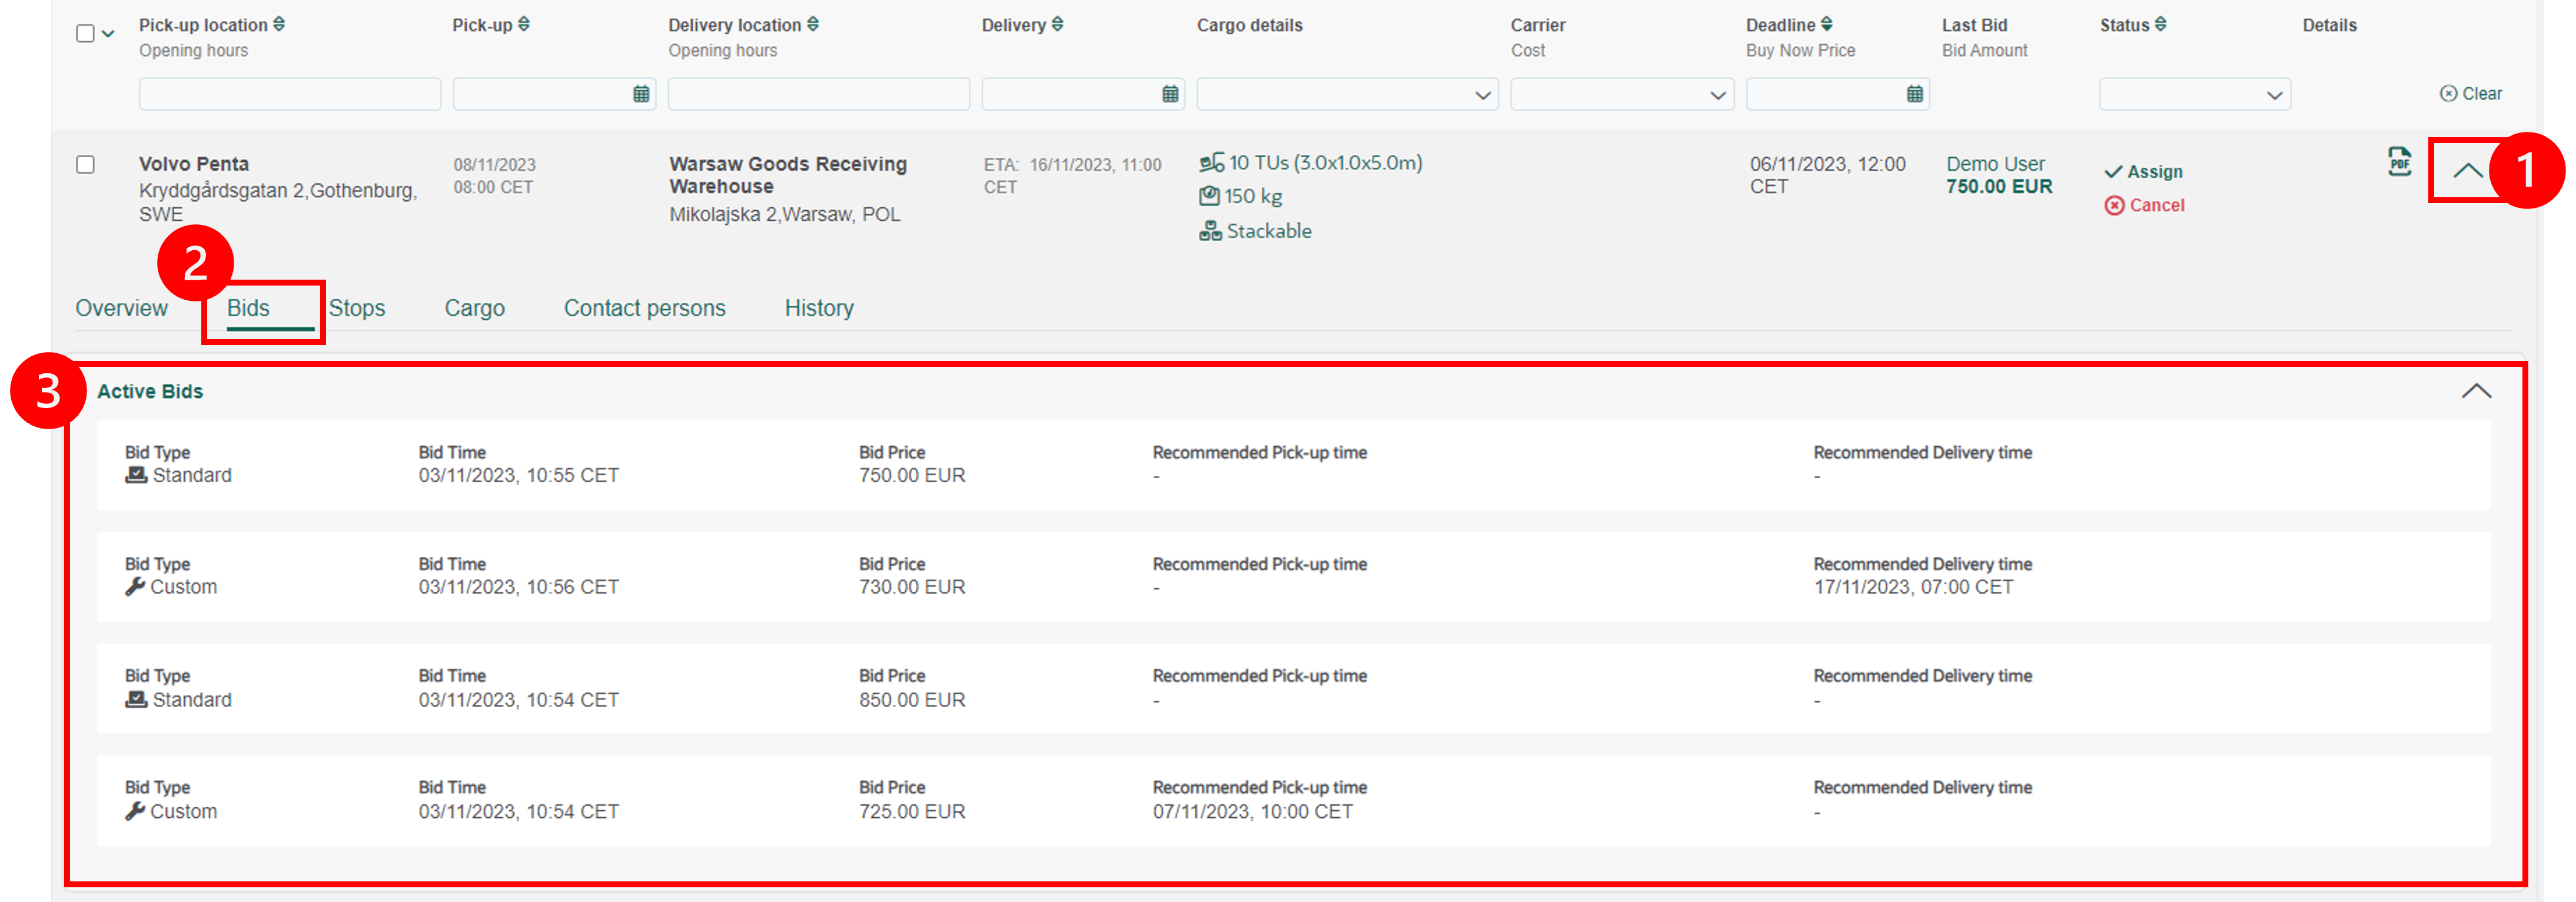Screen dimensions: 2576x902
Task: Click pick-up date 08/11/2023 08:00 CET
Action: pos(494,175)
